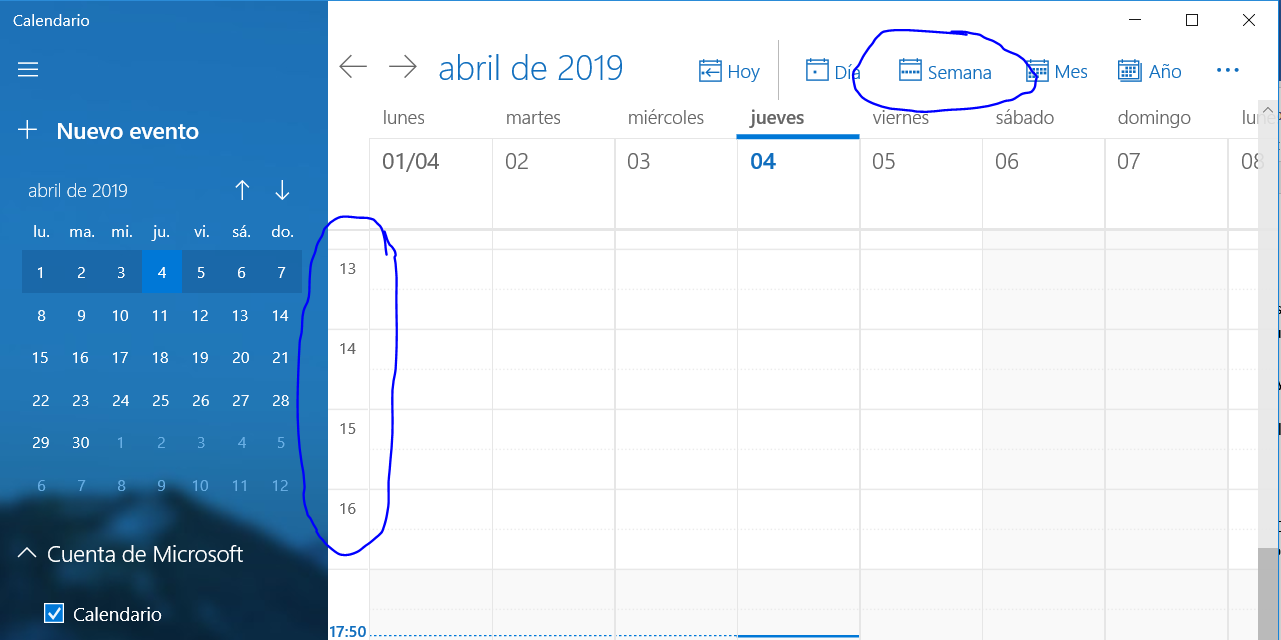Select day 14 in mini calendar
This screenshot has height=640, width=1281.
(281, 315)
